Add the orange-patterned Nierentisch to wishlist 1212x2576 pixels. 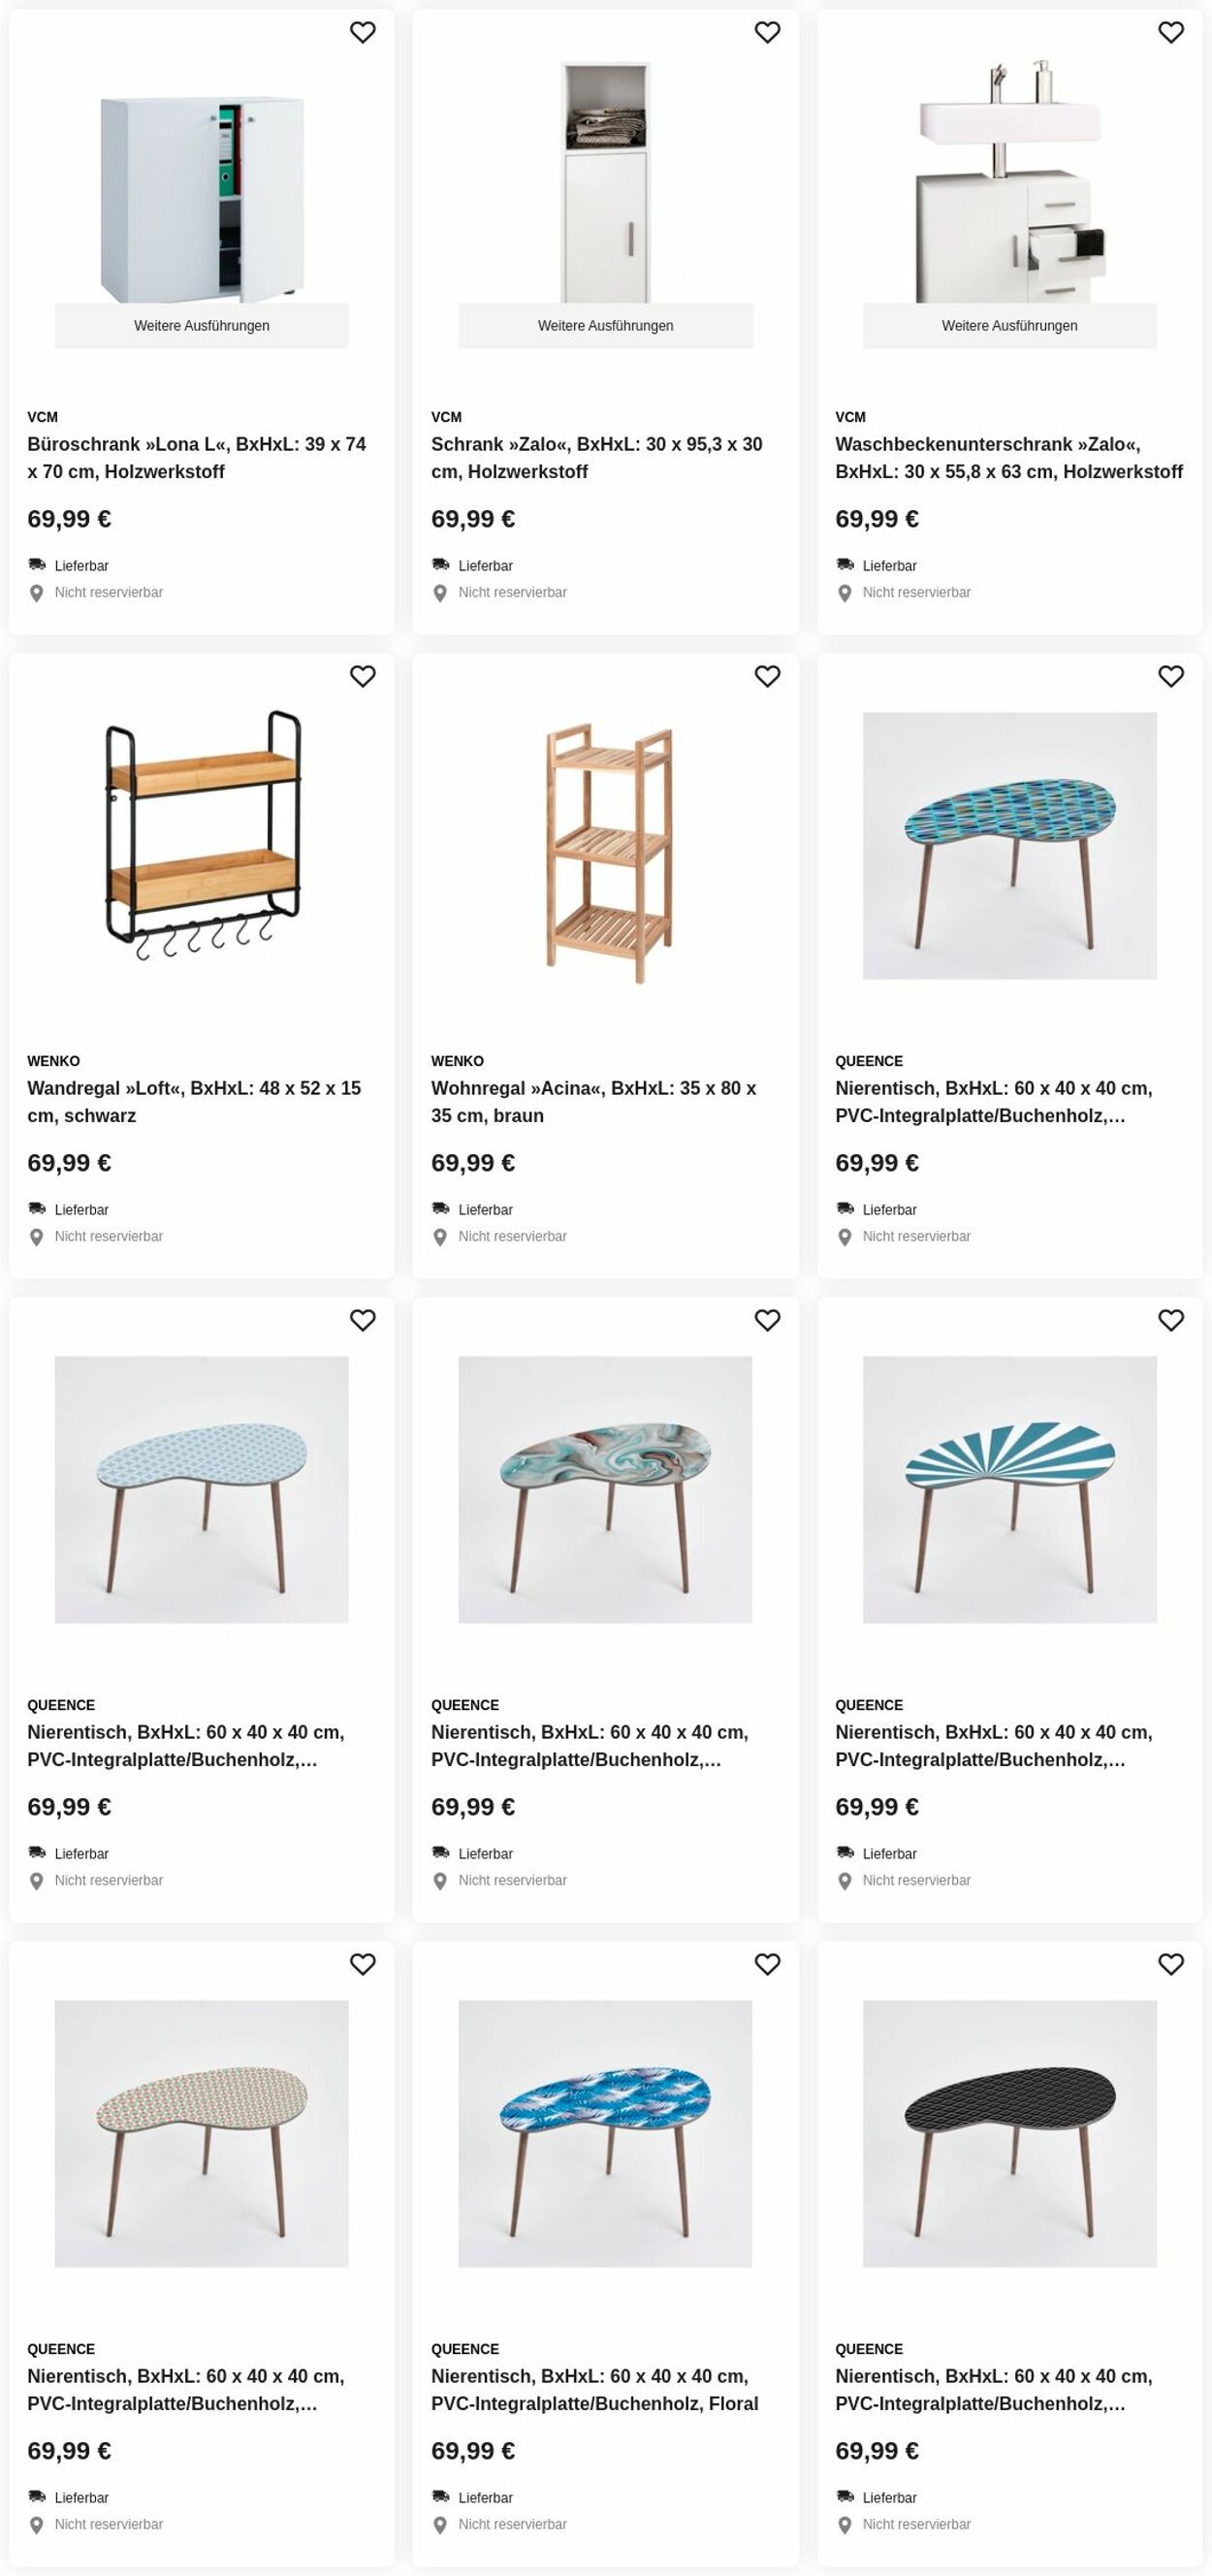pos(362,1965)
